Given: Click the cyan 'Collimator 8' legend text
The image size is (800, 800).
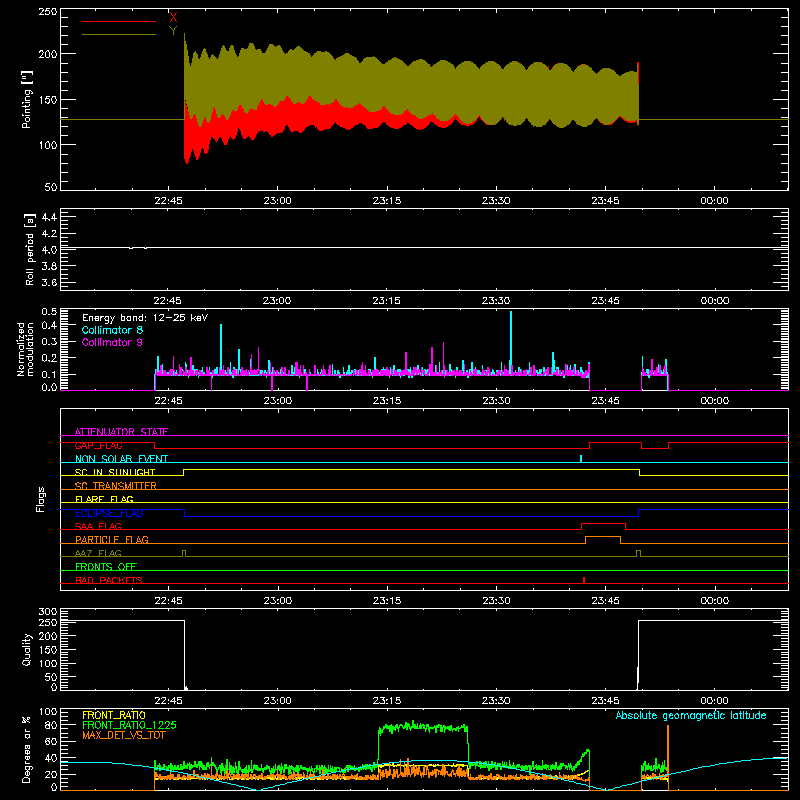Looking at the screenshot, I should (112, 330).
